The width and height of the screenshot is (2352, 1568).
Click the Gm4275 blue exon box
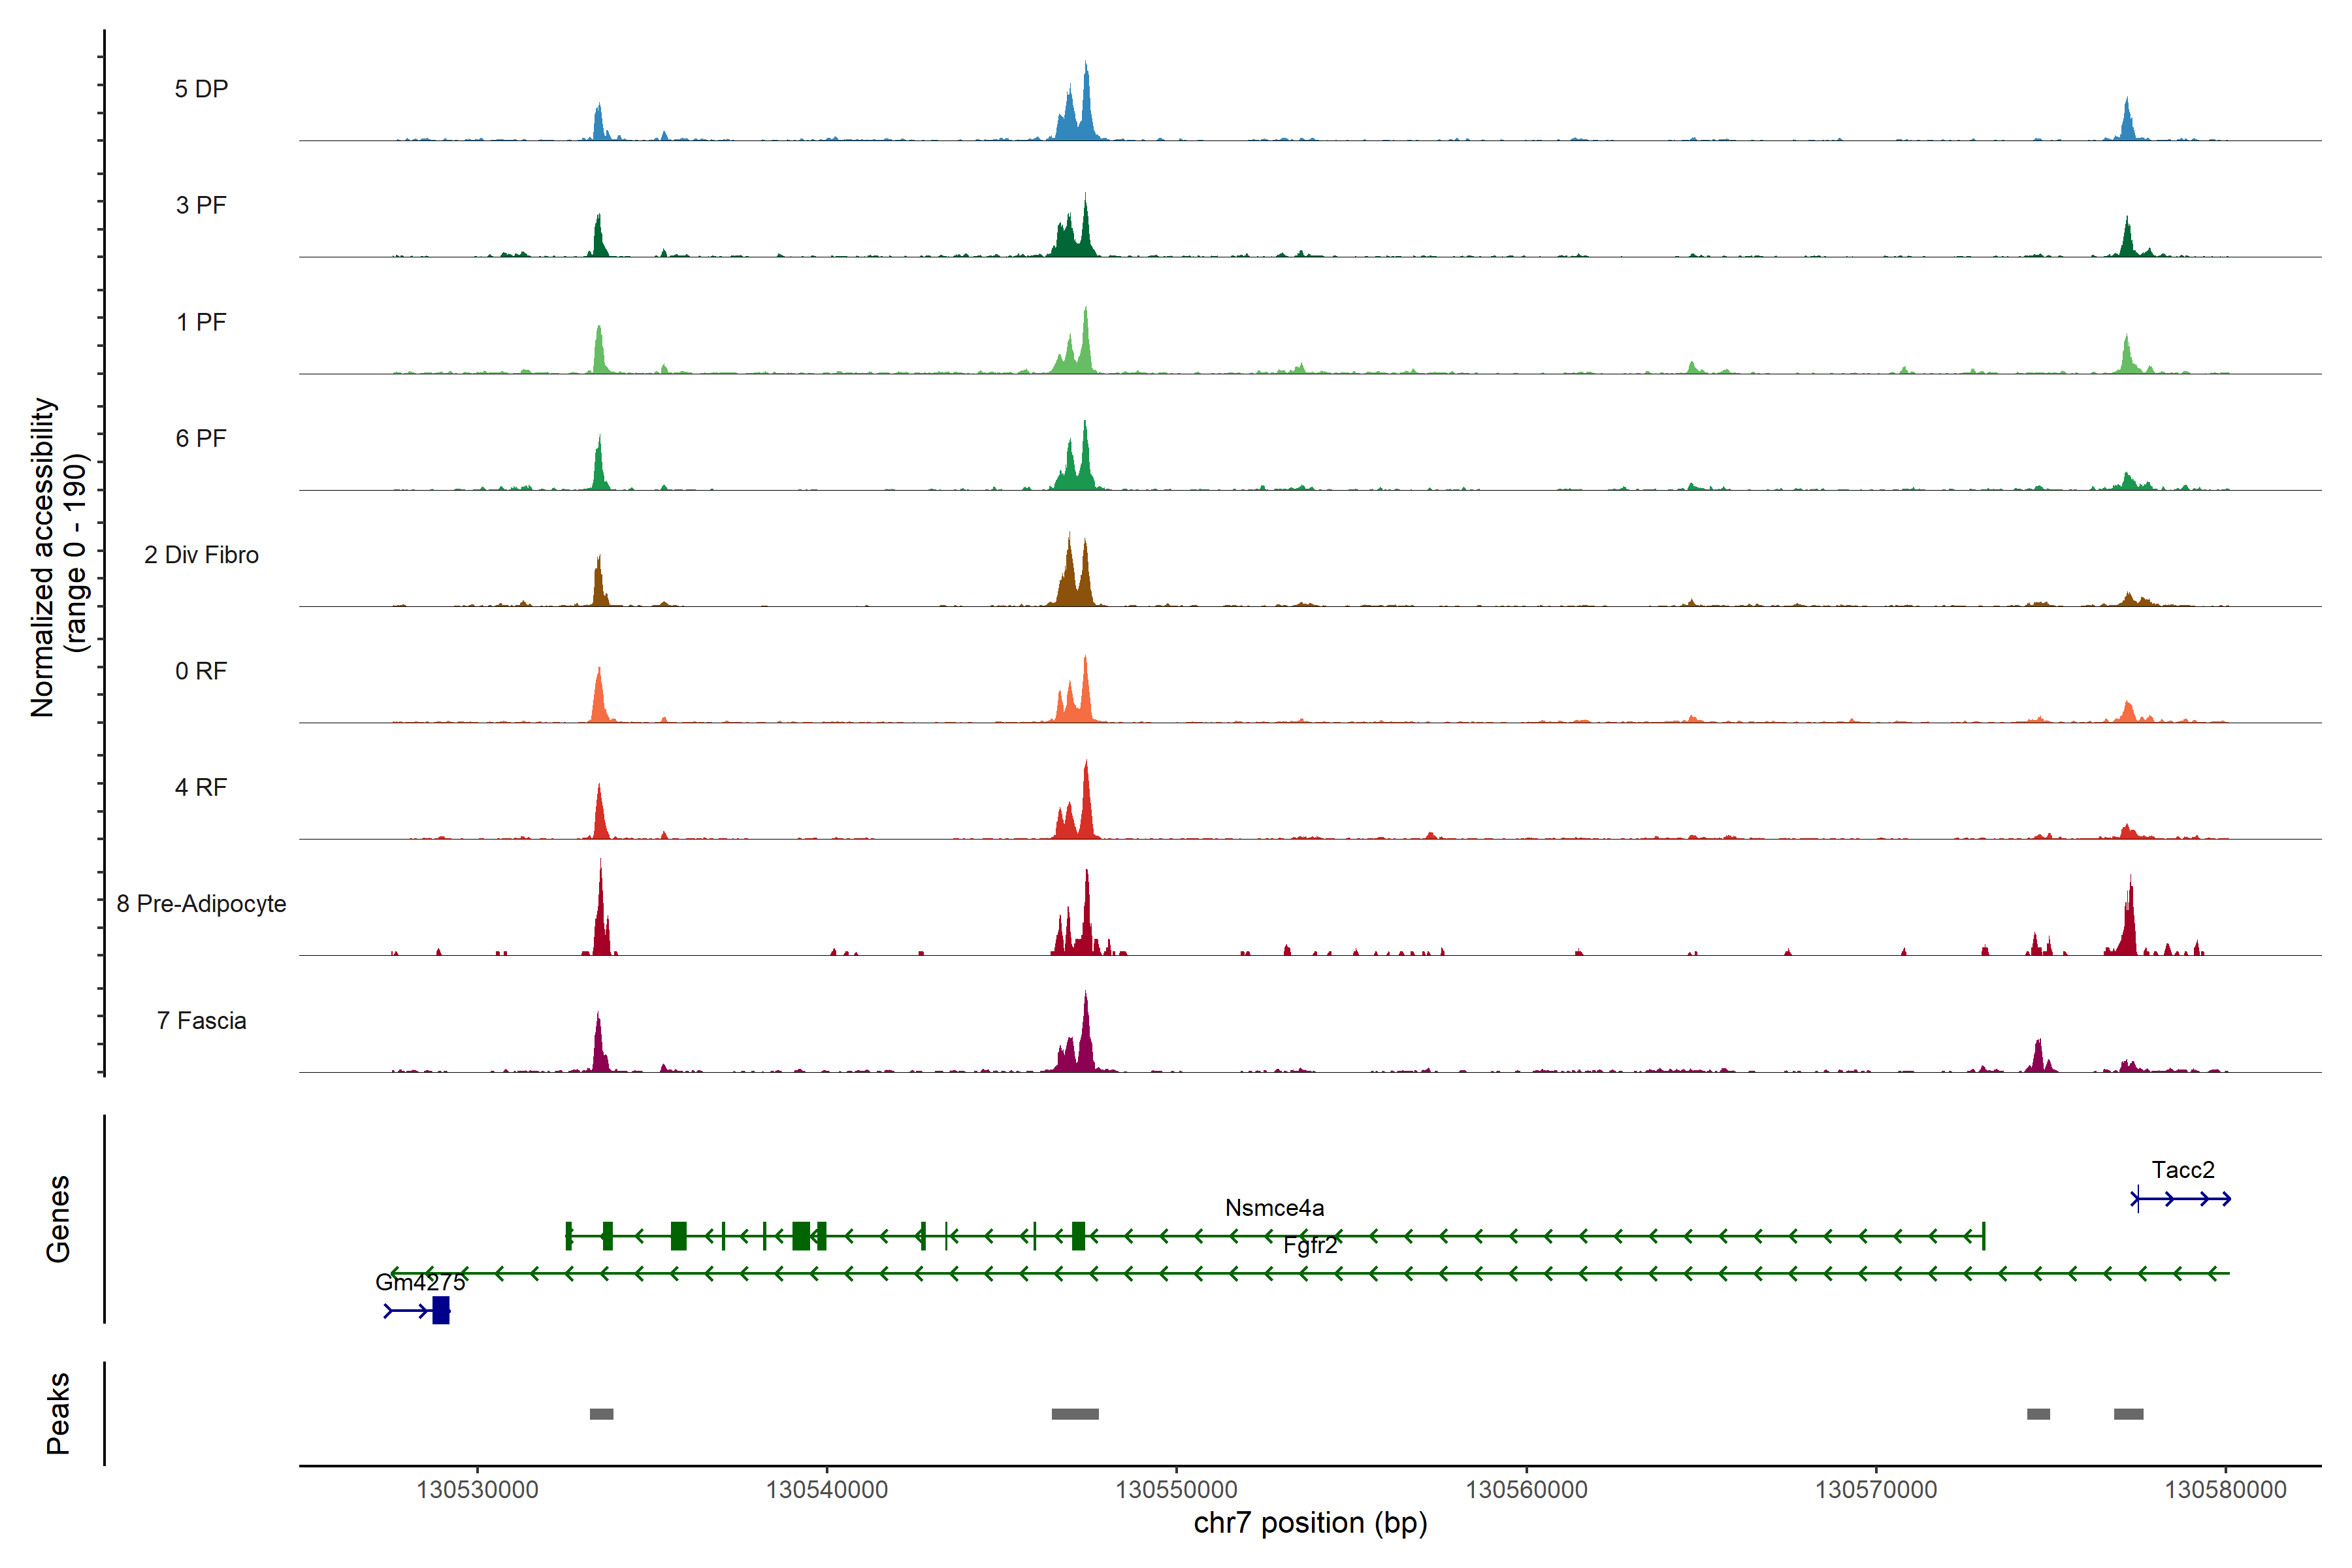pyautogui.click(x=441, y=1310)
